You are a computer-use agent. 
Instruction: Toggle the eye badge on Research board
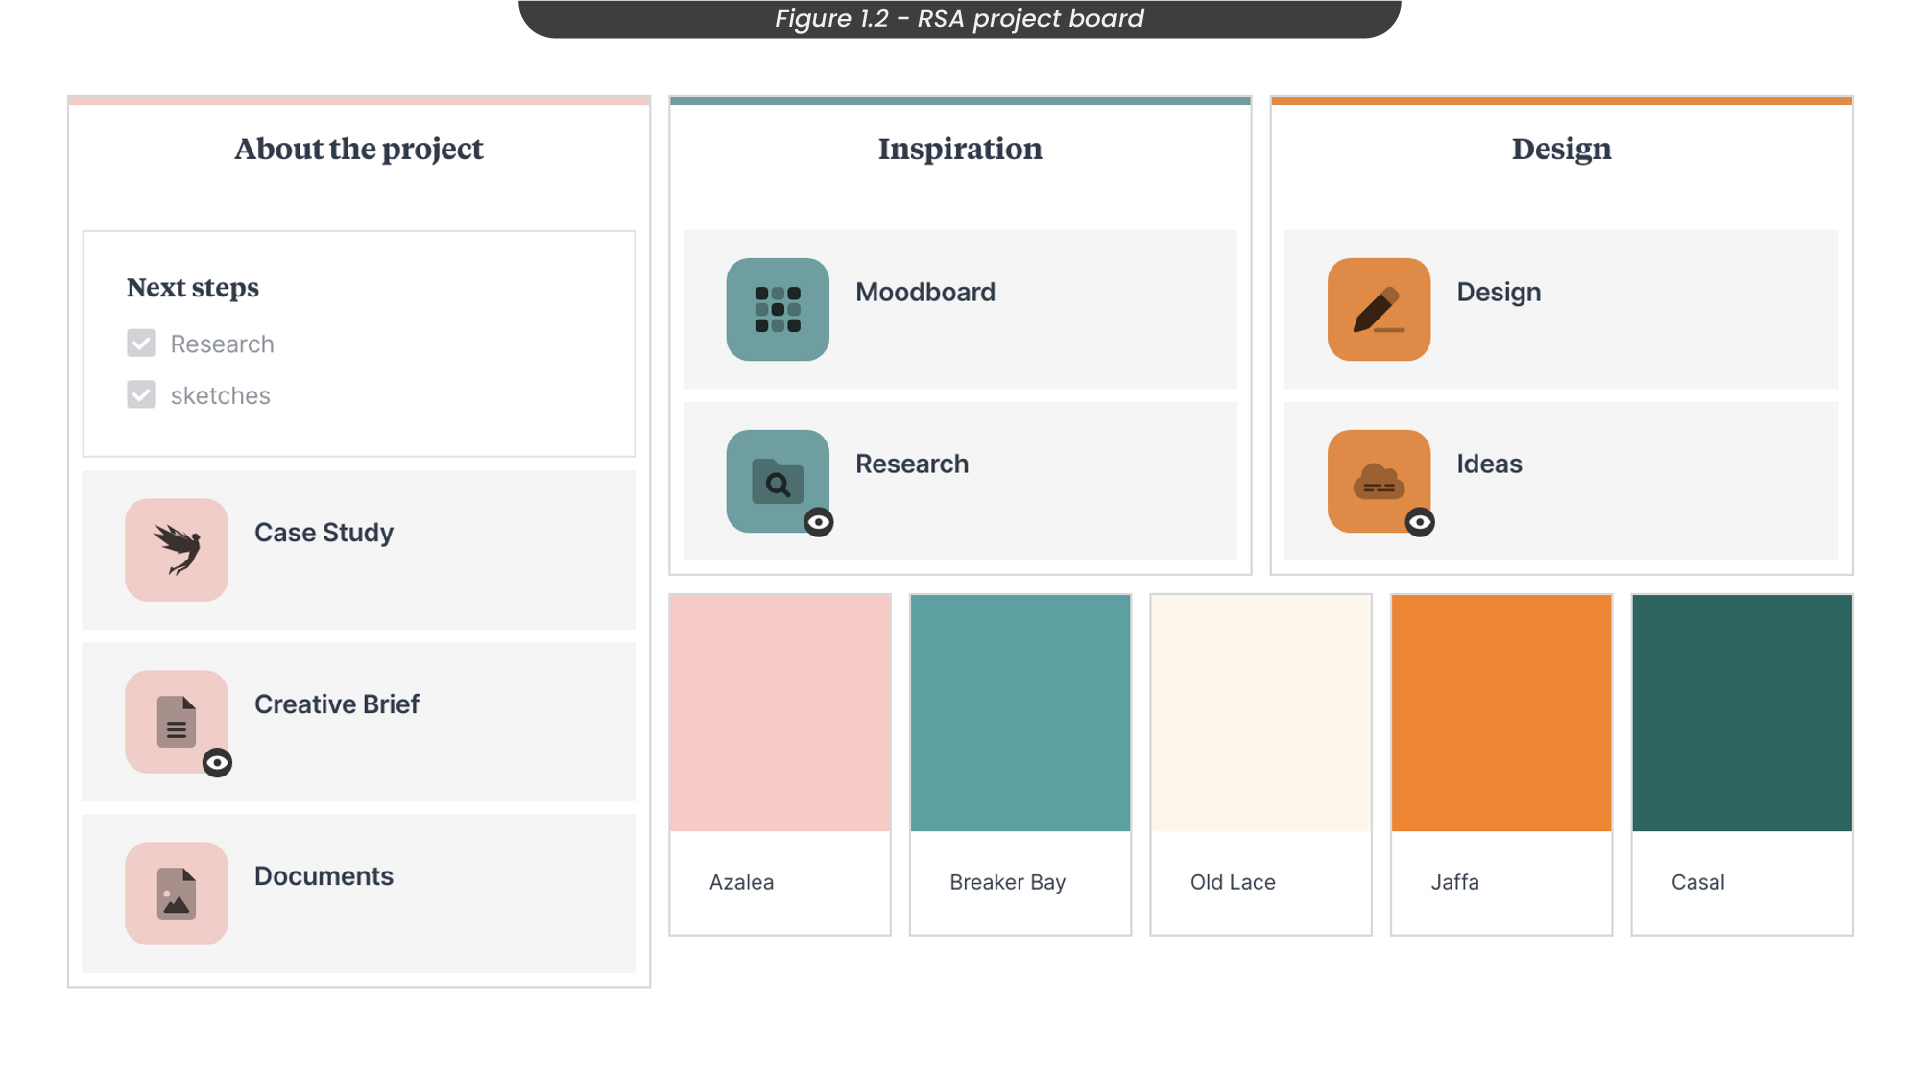(x=818, y=522)
